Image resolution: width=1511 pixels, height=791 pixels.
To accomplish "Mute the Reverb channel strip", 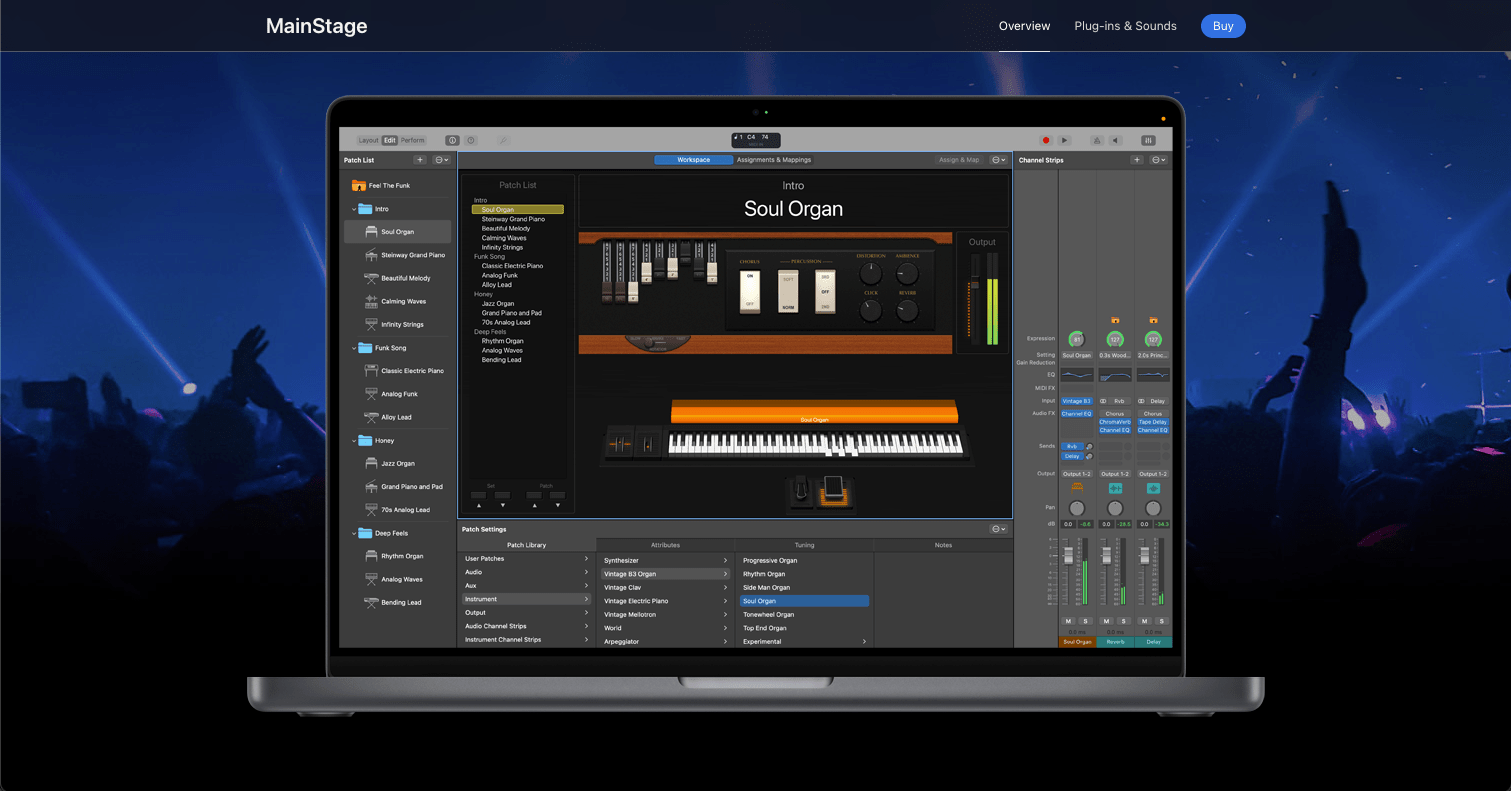I will click(x=1106, y=621).
